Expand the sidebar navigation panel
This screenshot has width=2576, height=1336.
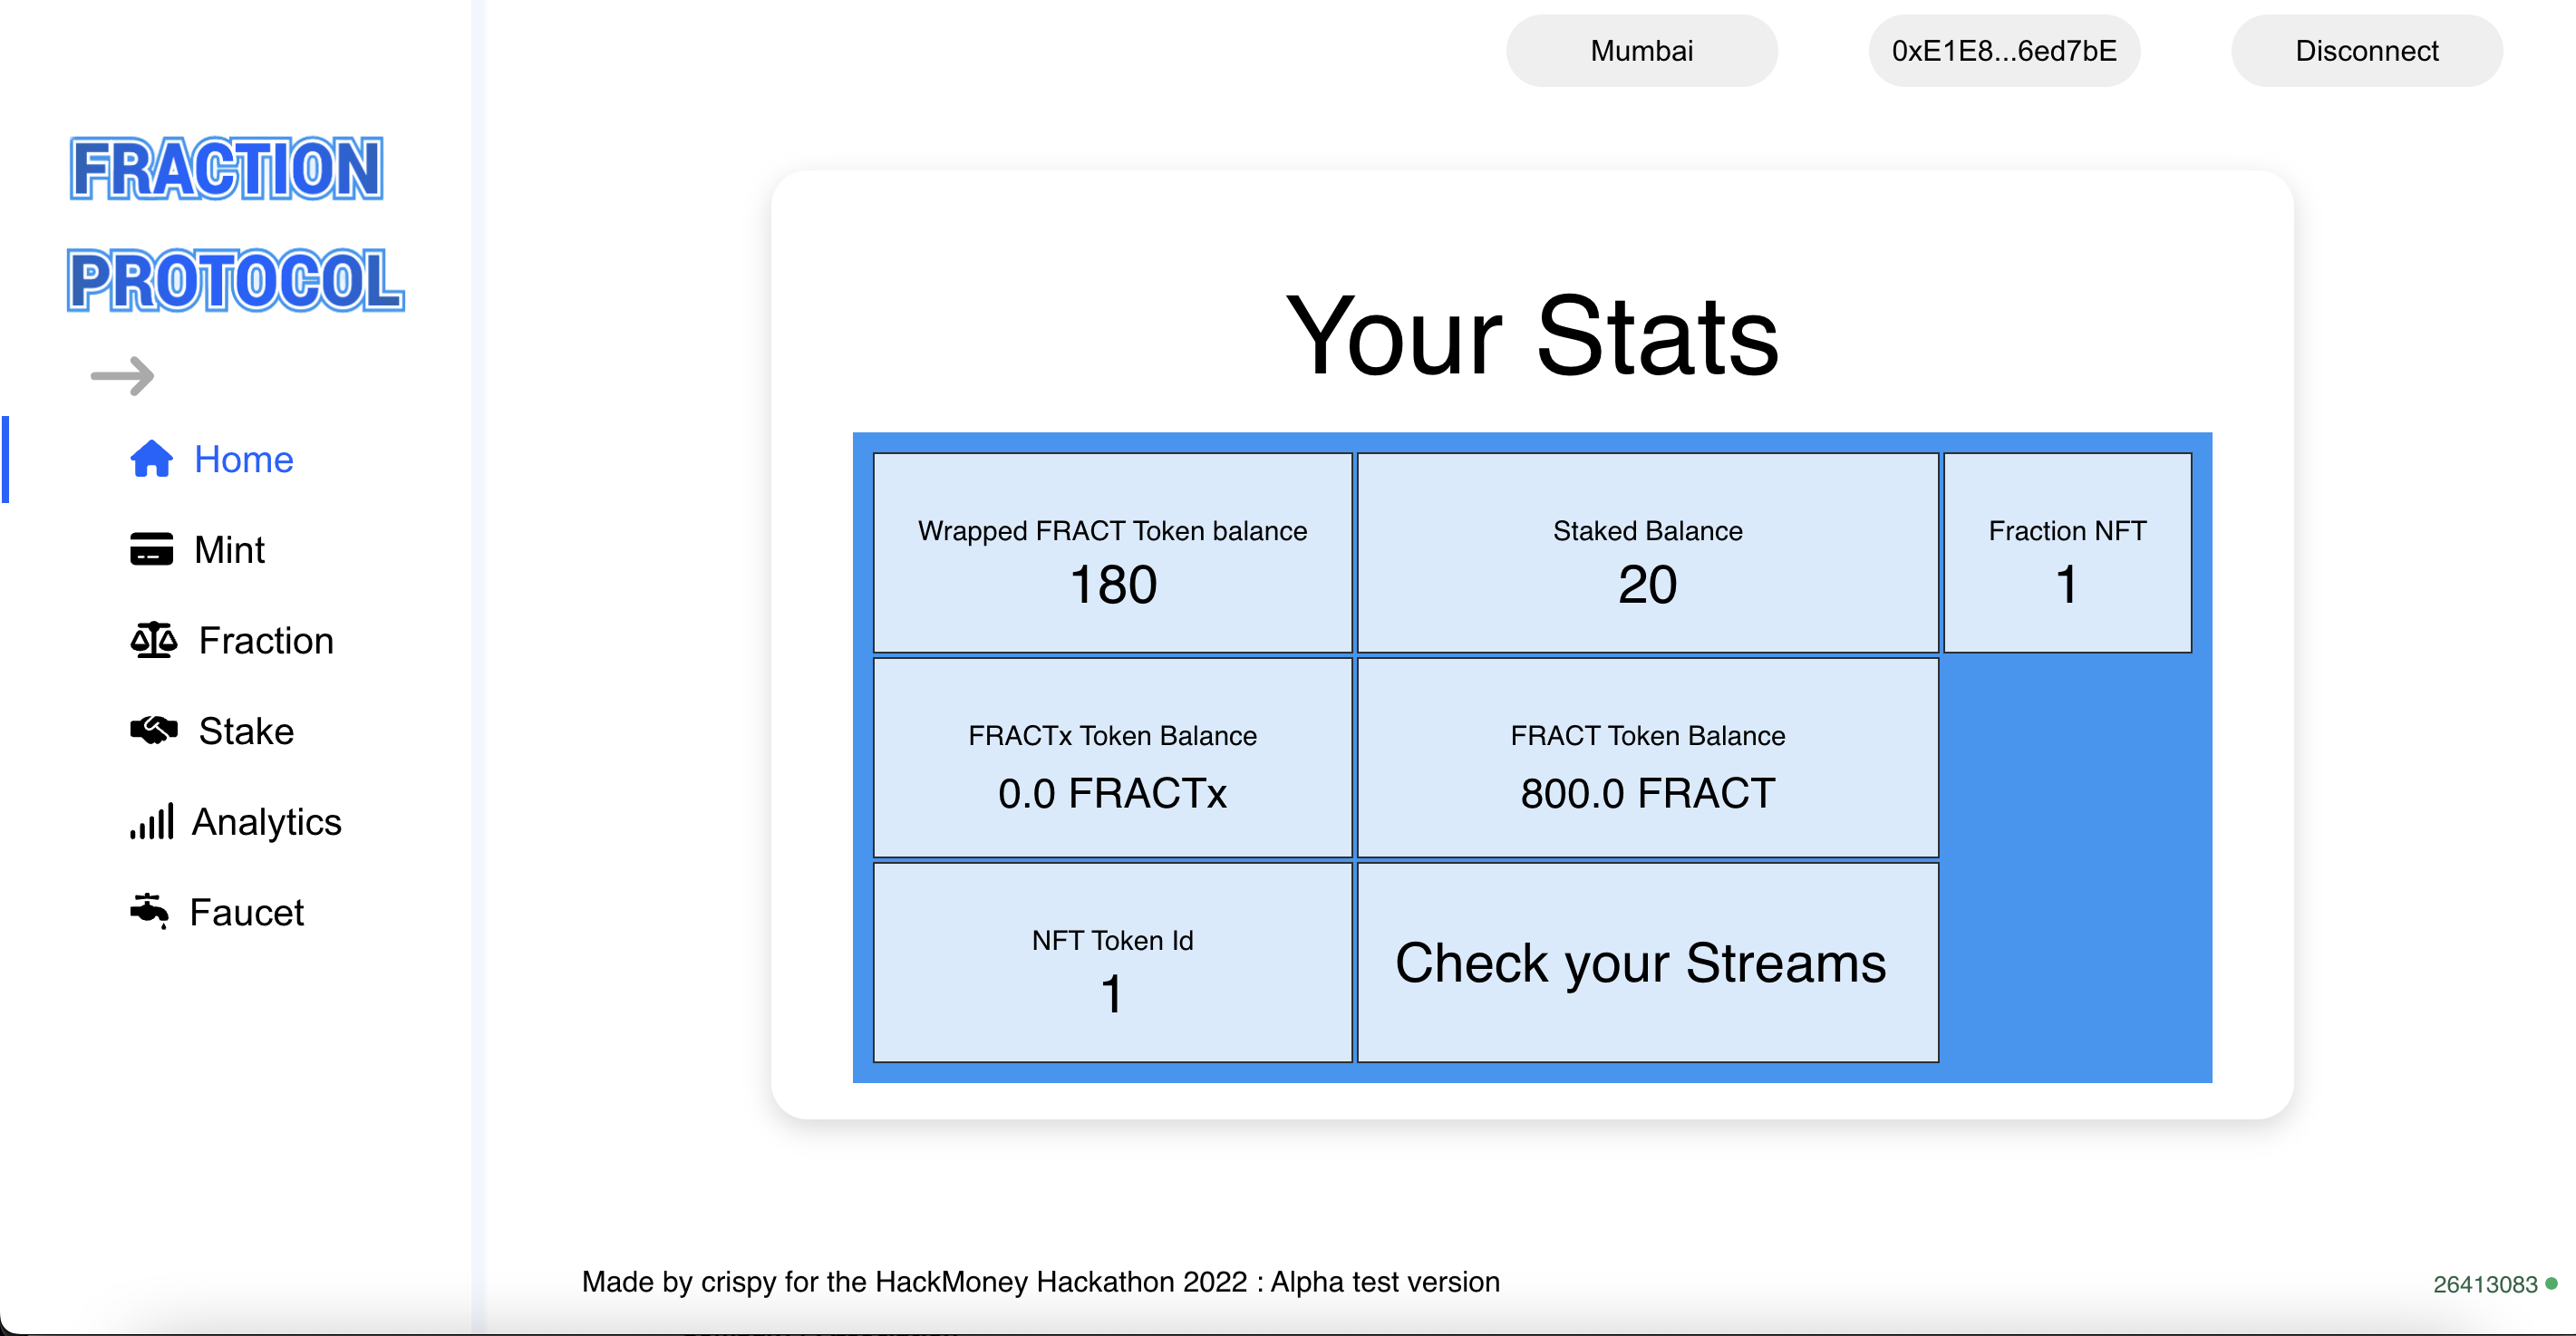121,372
